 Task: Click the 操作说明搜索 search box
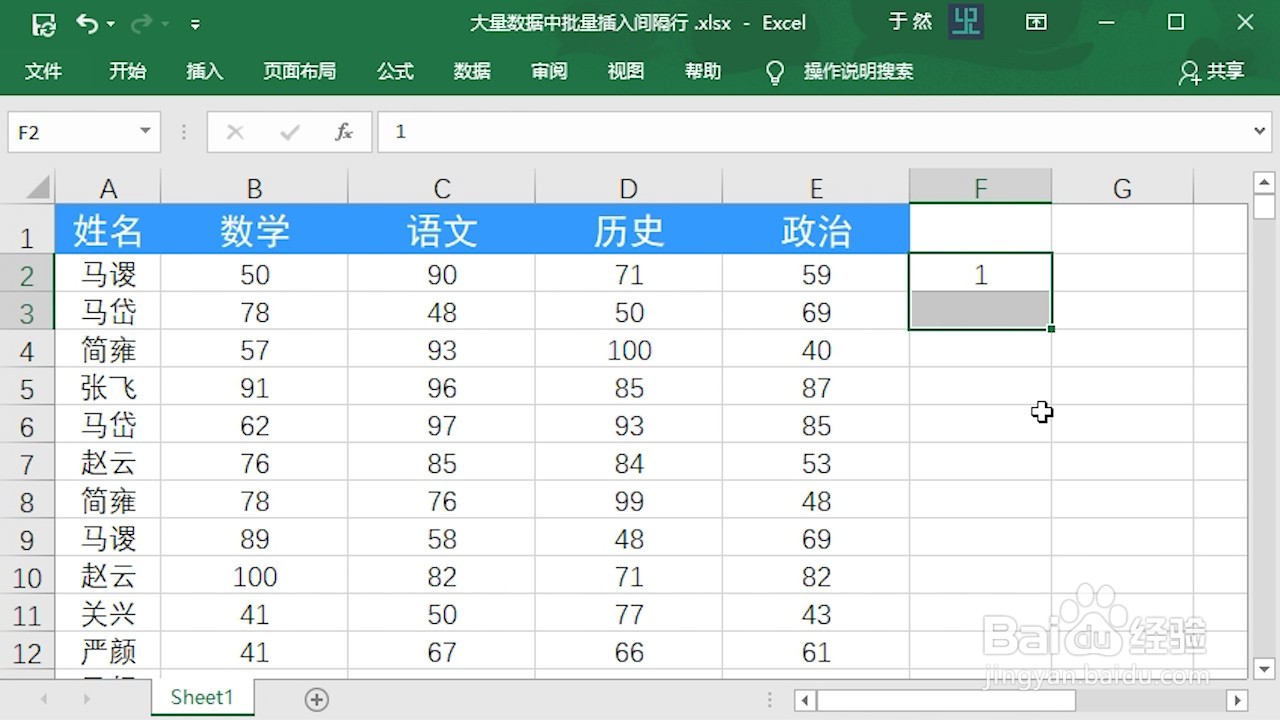click(x=859, y=71)
